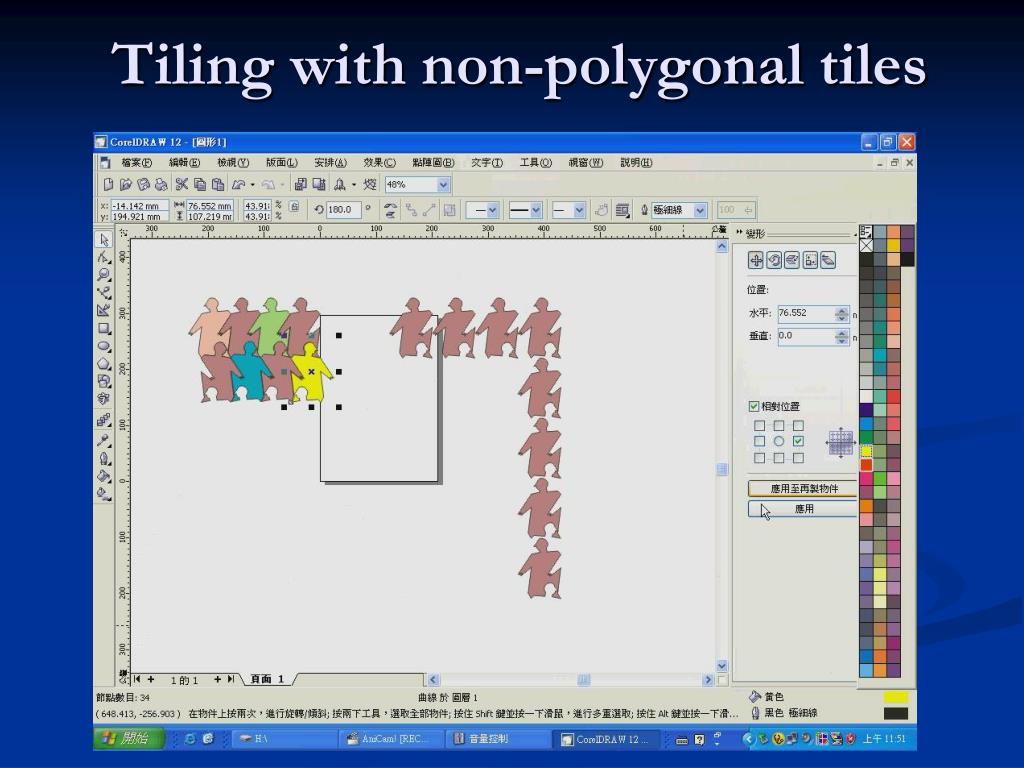Click the Open file icon
Image resolution: width=1024 pixels, height=768 pixels.
125,185
